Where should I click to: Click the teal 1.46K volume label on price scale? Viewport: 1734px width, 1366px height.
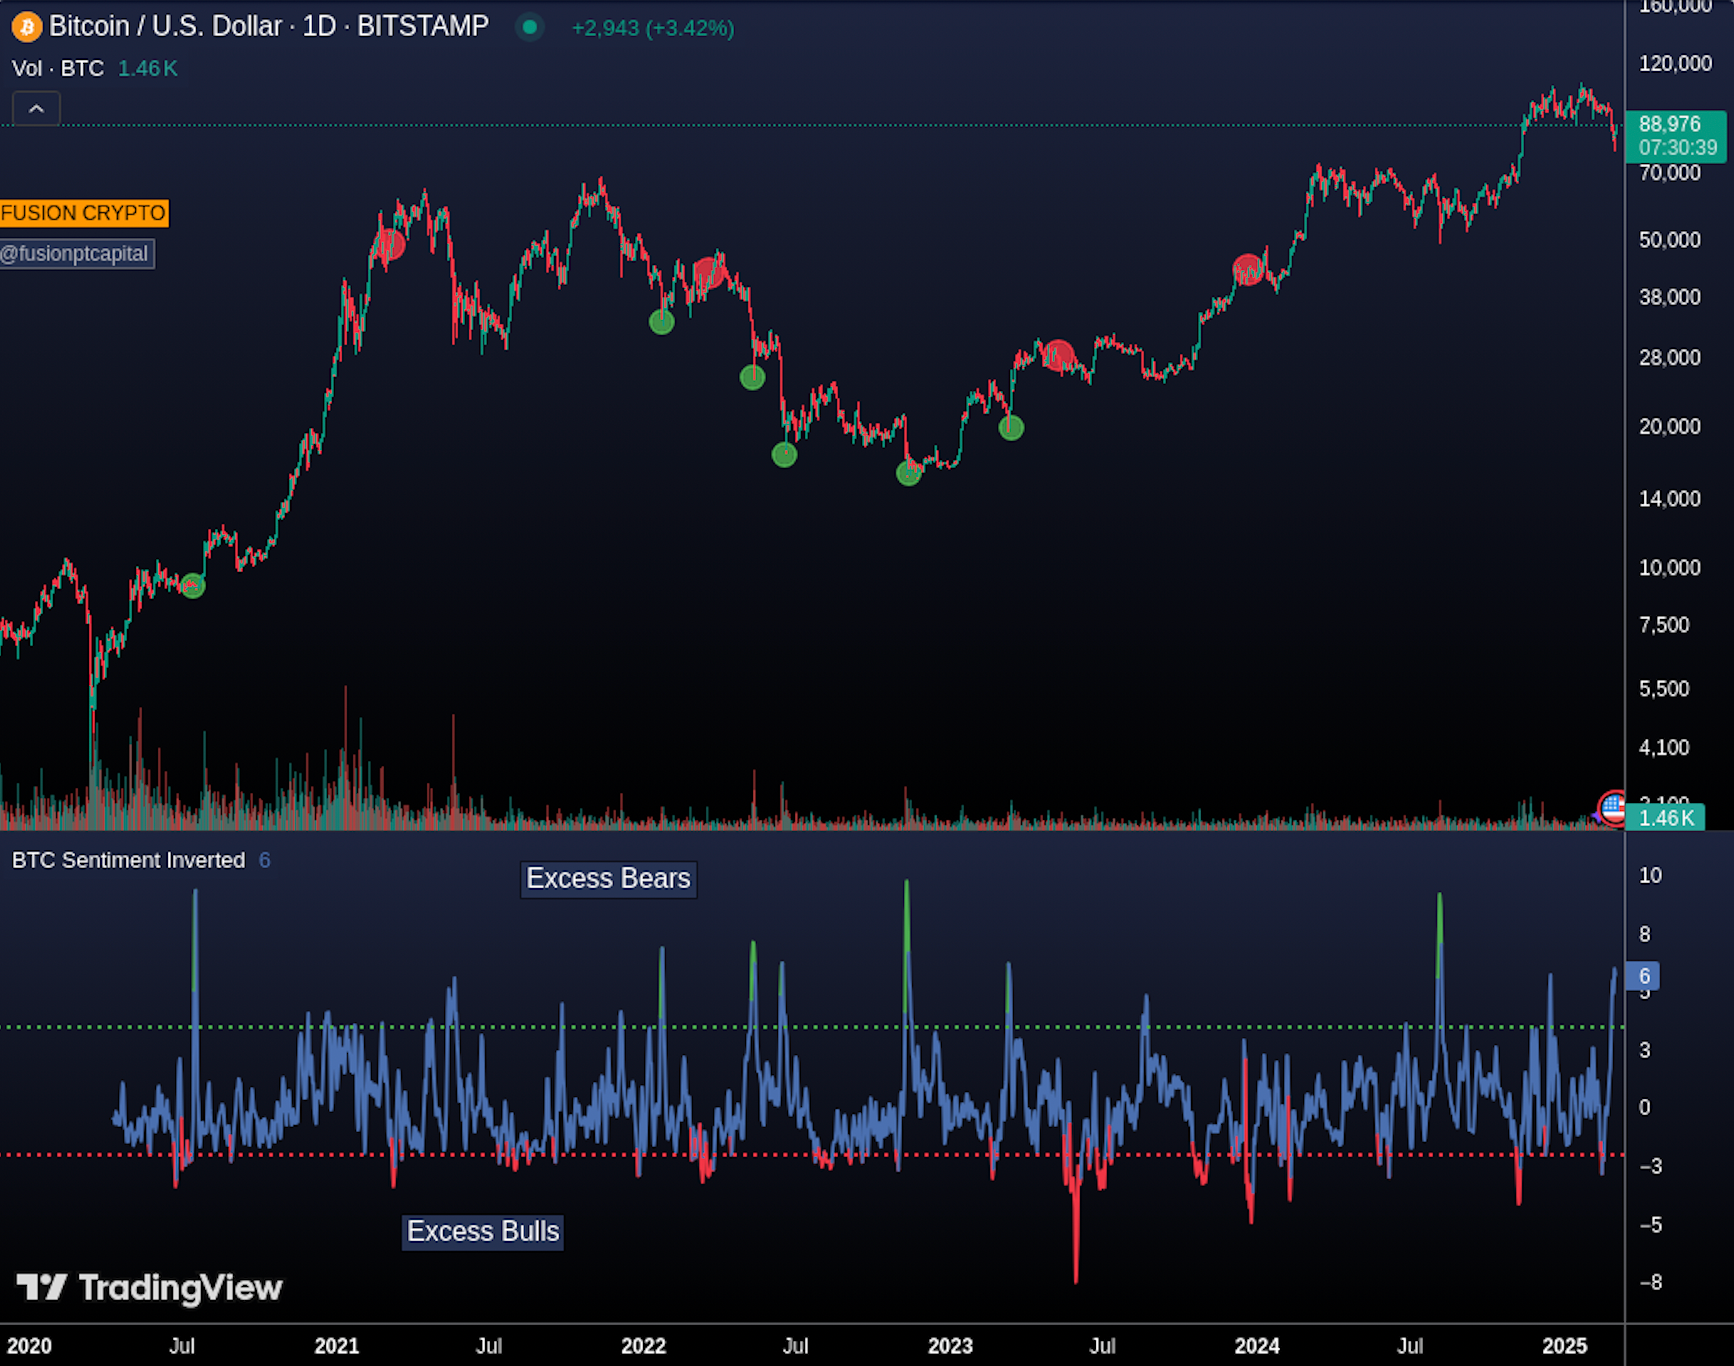tap(1666, 818)
